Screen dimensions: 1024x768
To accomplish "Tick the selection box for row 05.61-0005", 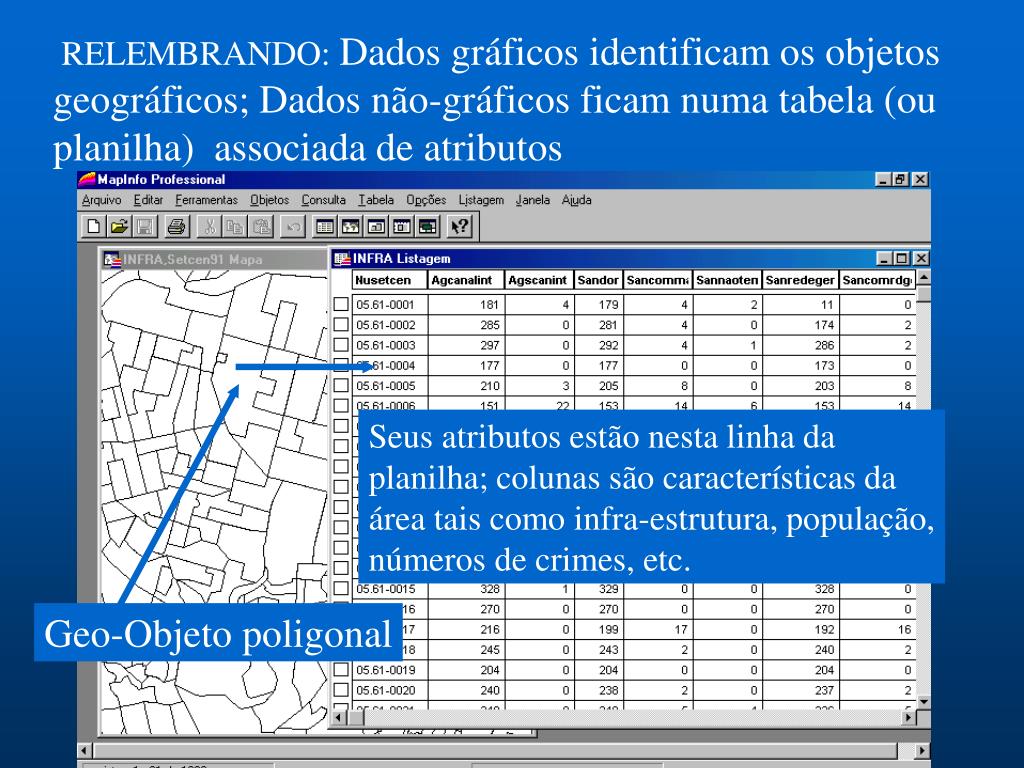I will (341, 385).
